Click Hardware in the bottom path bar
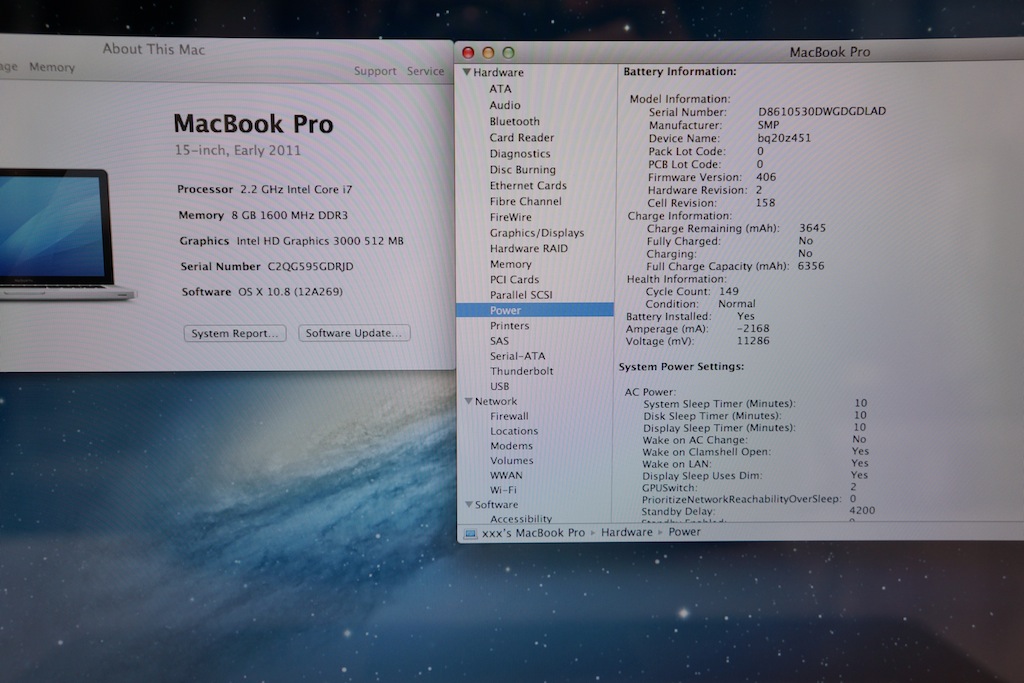The width and height of the screenshot is (1024, 683). click(627, 532)
